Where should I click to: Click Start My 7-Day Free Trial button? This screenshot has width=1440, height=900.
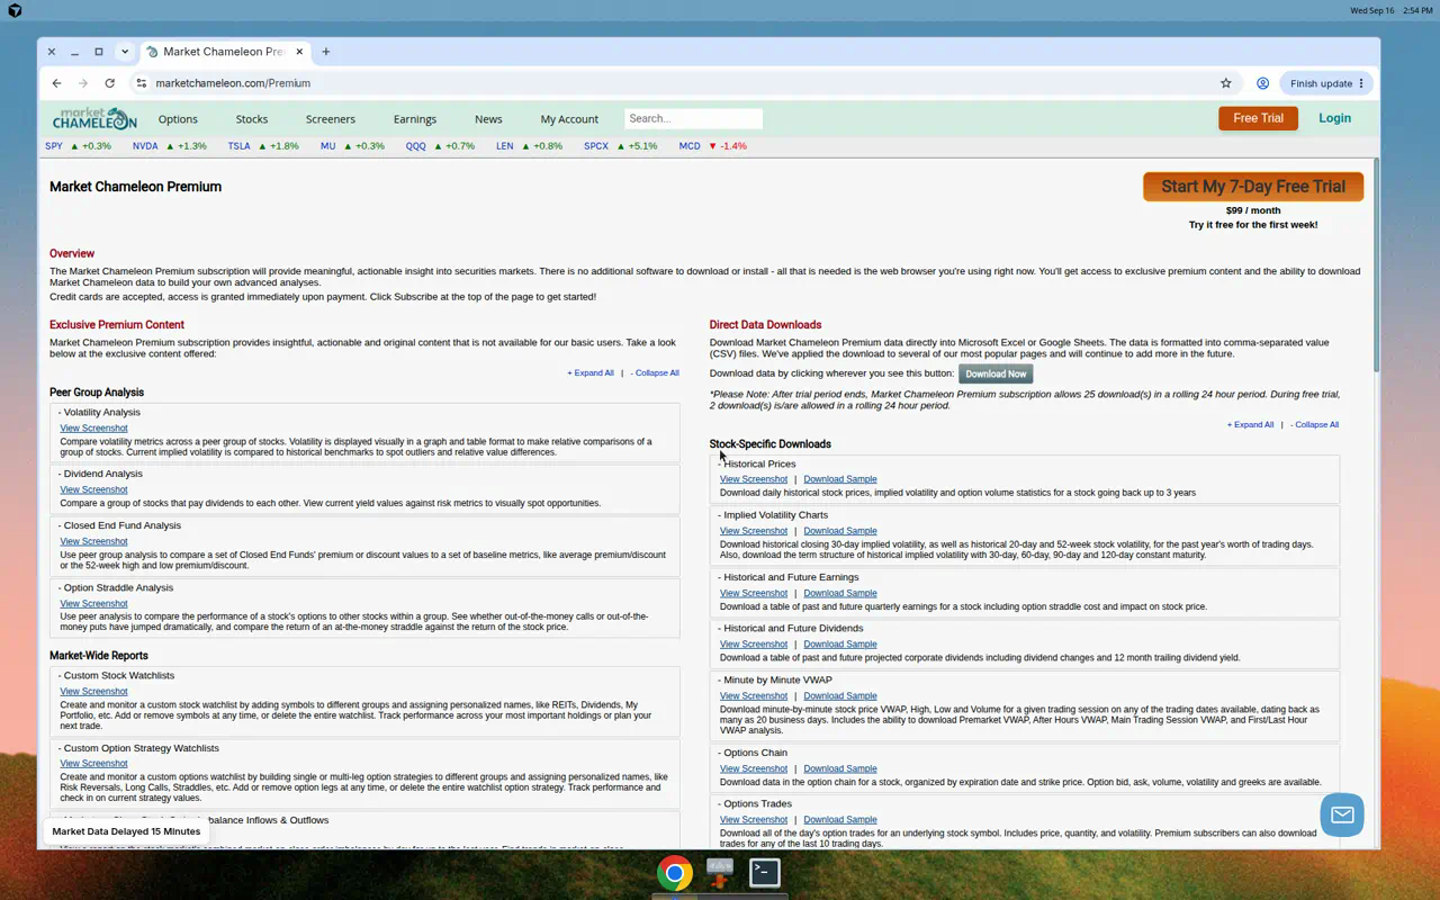(x=1253, y=187)
